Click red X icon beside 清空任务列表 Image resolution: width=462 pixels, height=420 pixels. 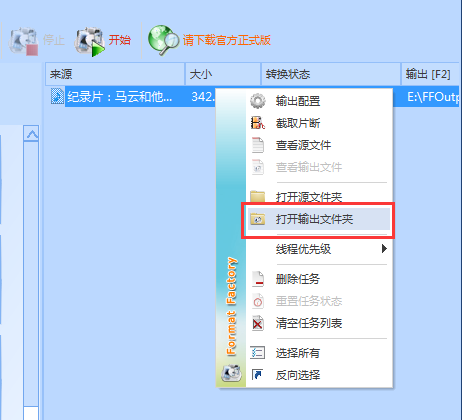[x=258, y=323]
